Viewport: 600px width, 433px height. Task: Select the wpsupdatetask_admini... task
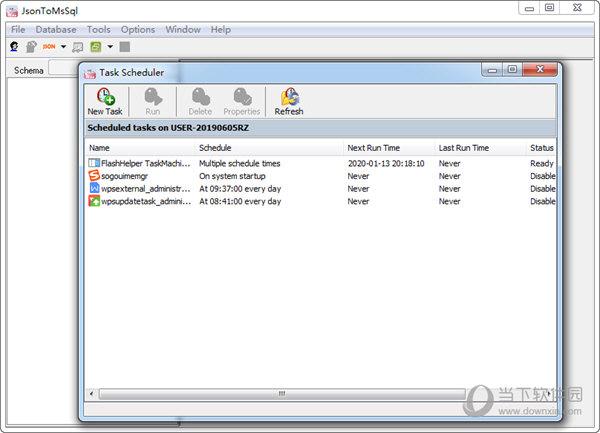coord(321,201)
